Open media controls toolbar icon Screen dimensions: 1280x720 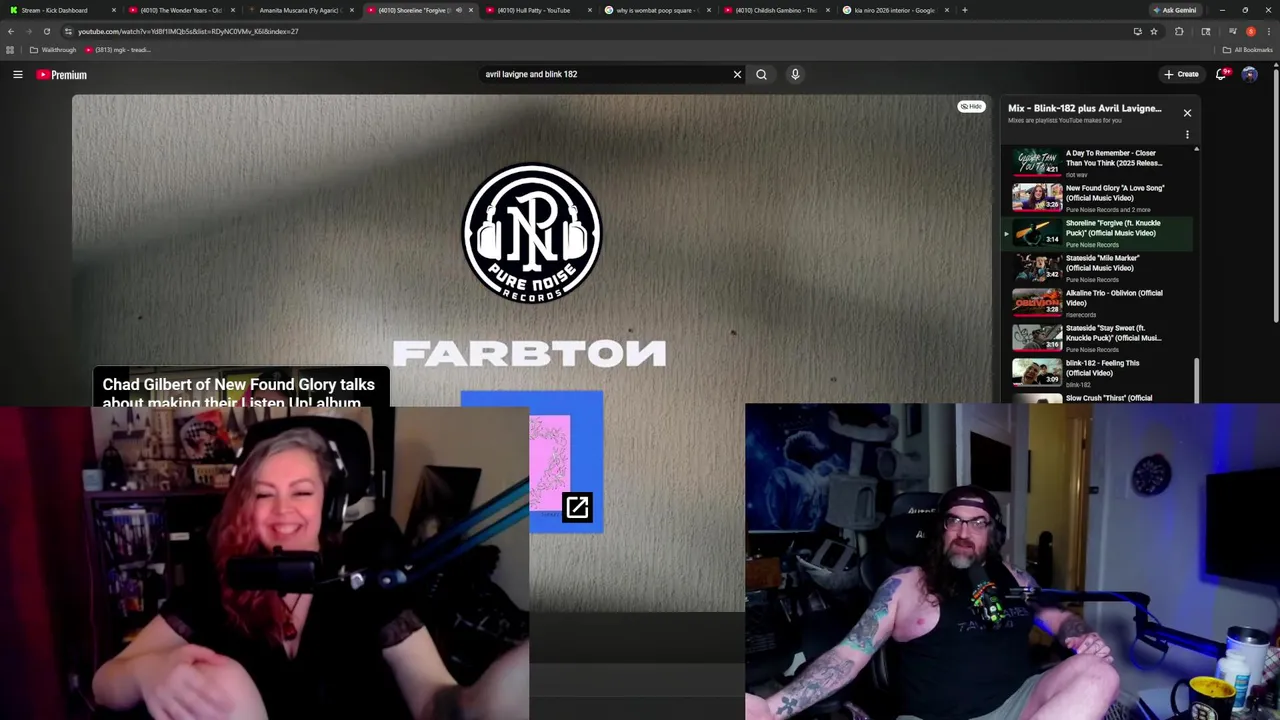(1233, 31)
